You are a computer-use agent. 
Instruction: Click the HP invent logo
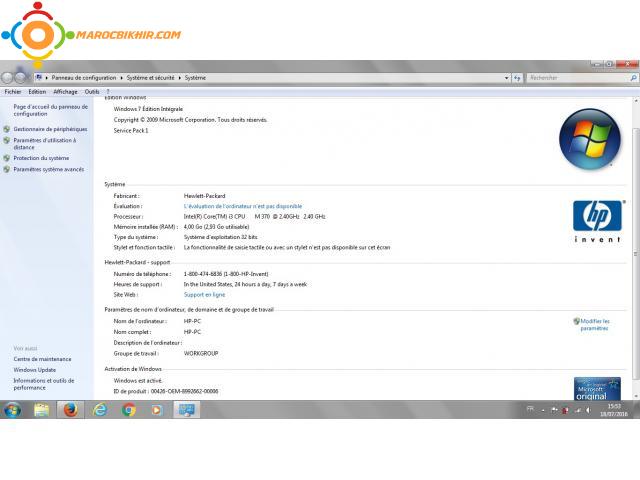(x=597, y=222)
